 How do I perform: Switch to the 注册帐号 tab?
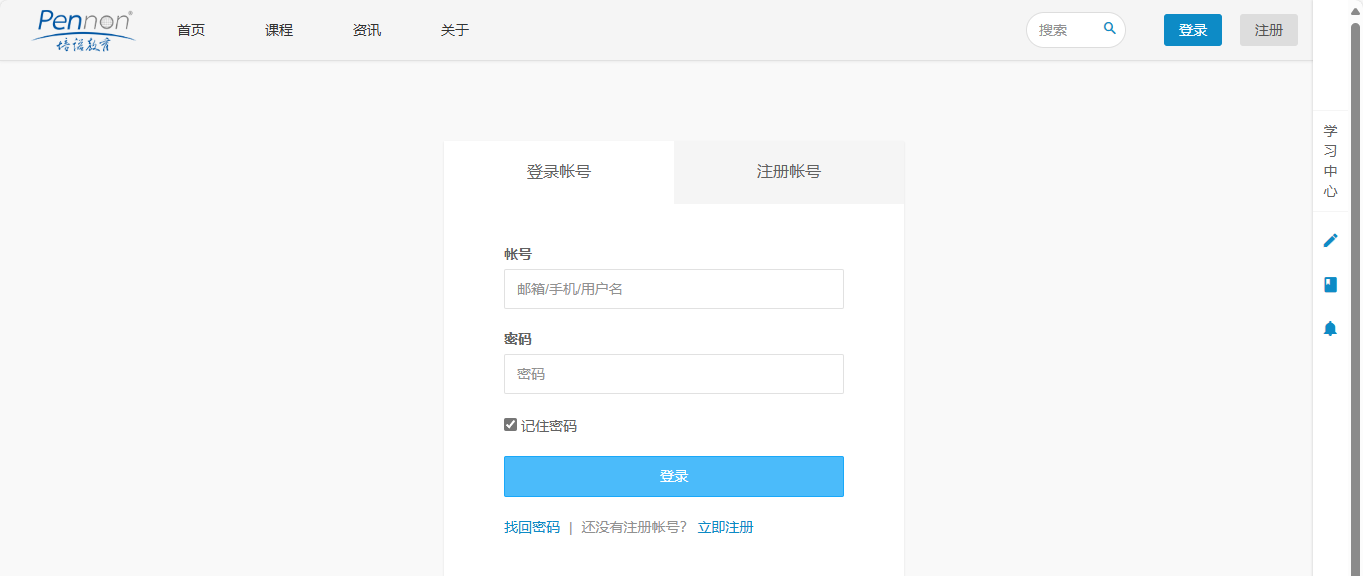(788, 172)
